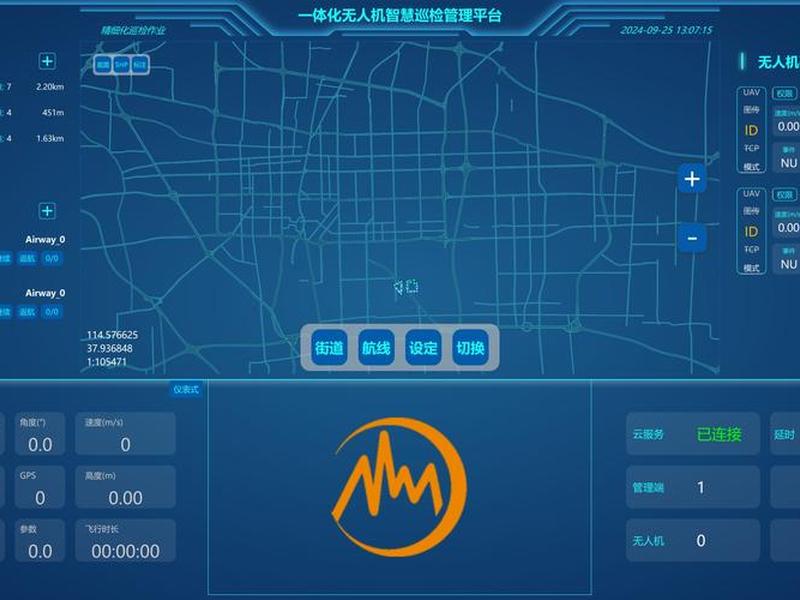Click the 云服务 已连接 status card
This screenshot has height=600, width=800.
coord(693,434)
